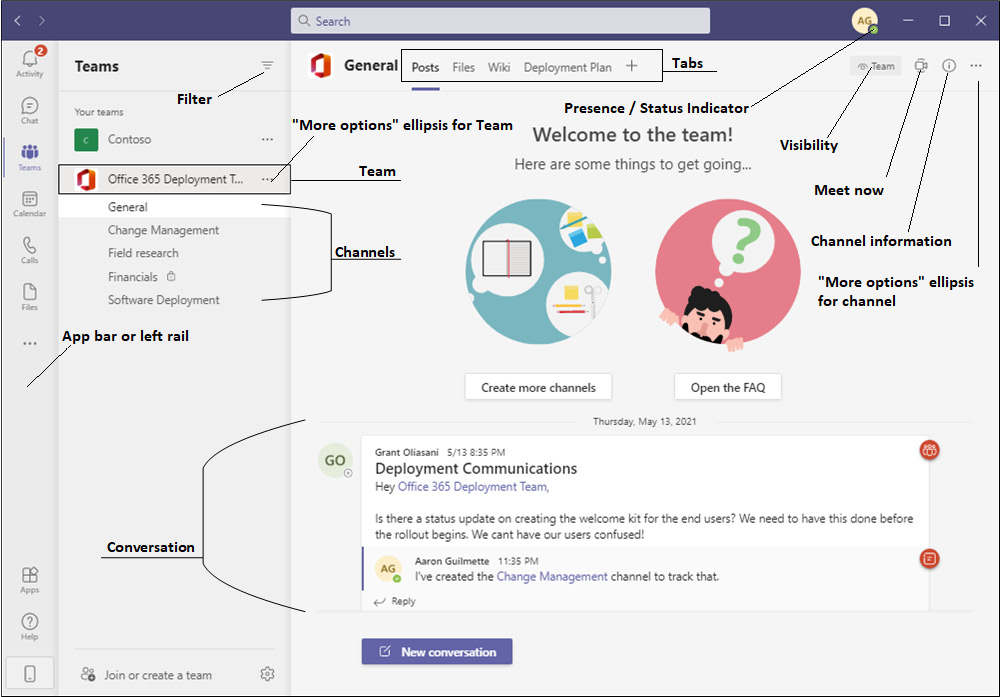Collapse the Office 365 Deployment Team row

coord(175,179)
